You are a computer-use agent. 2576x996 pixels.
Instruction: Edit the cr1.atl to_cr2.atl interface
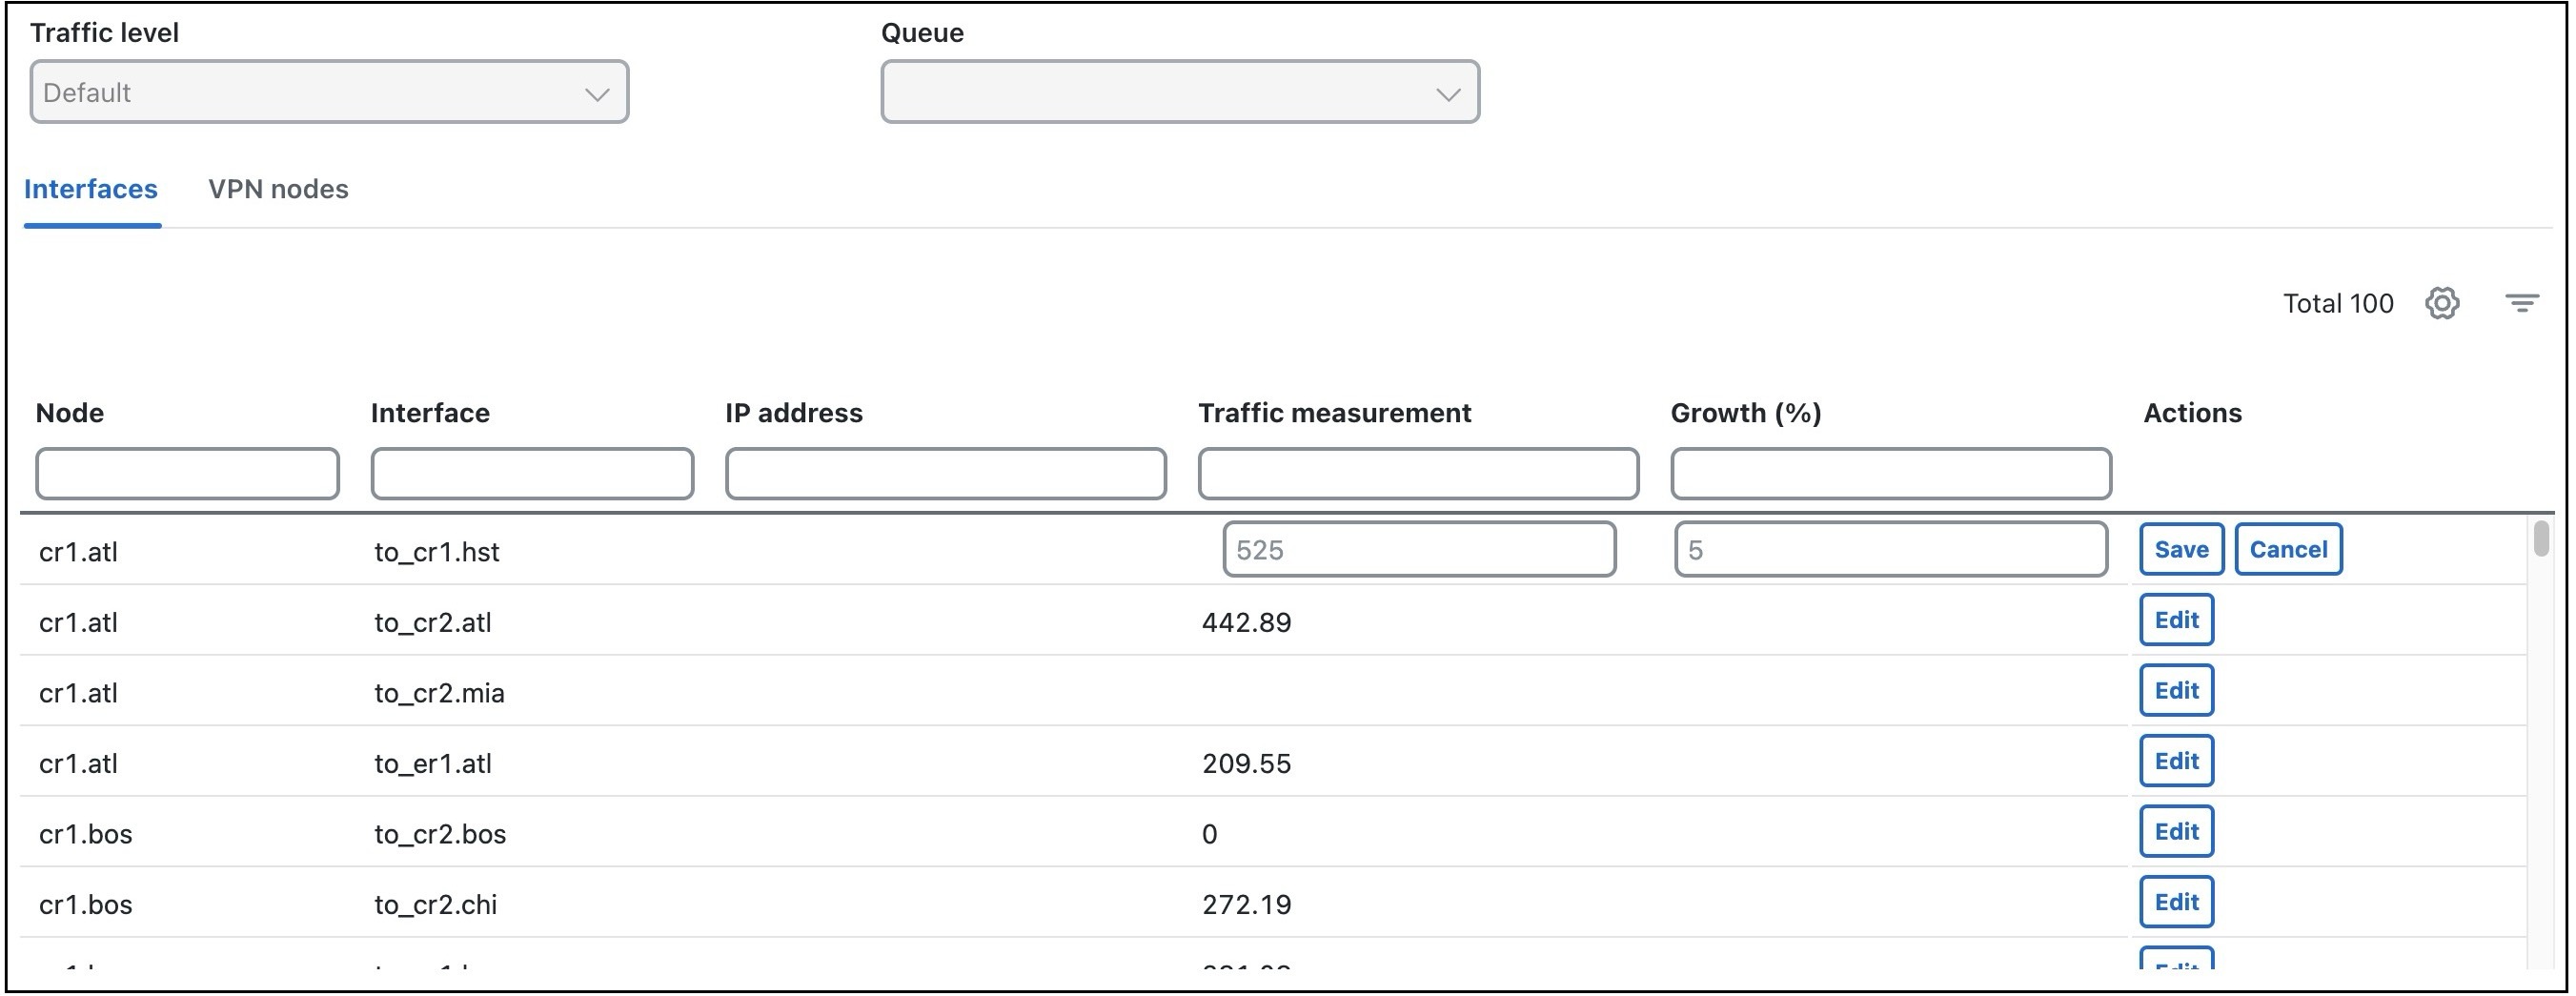[x=2176, y=620]
